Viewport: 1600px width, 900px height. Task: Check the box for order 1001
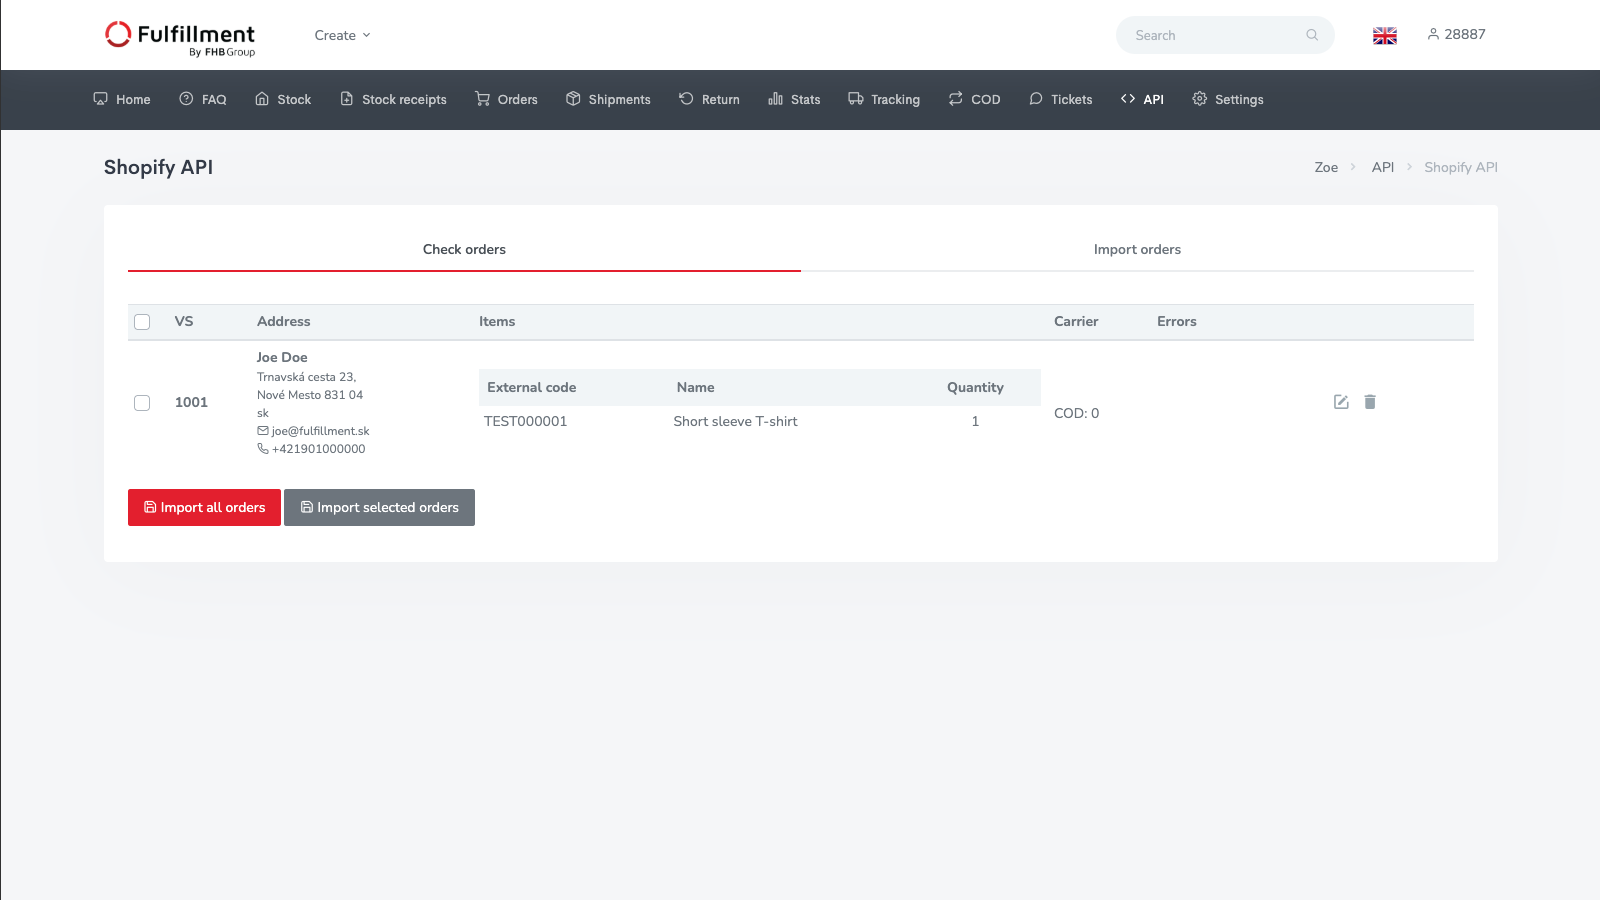pyautogui.click(x=142, y=403)
